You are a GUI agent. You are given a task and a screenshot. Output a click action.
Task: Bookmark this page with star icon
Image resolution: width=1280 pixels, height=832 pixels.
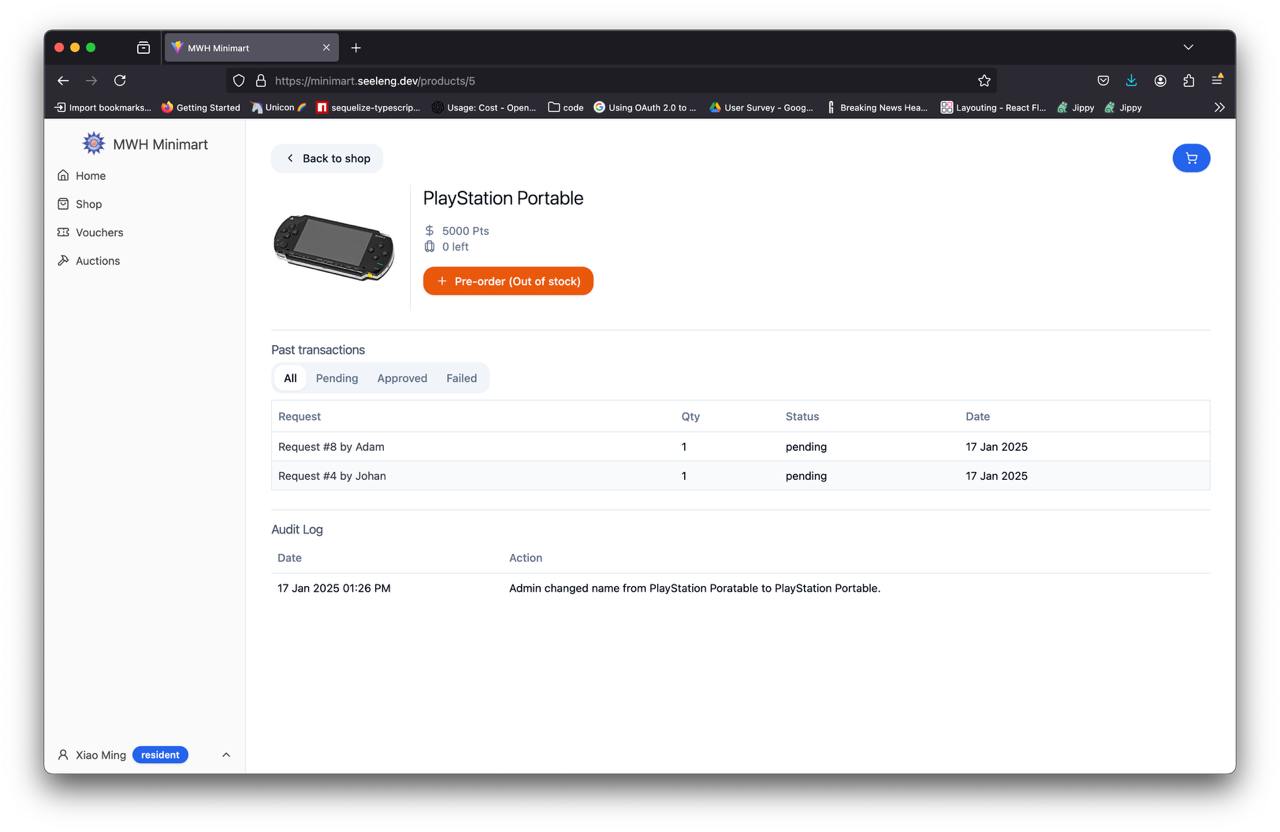(984, 80)
